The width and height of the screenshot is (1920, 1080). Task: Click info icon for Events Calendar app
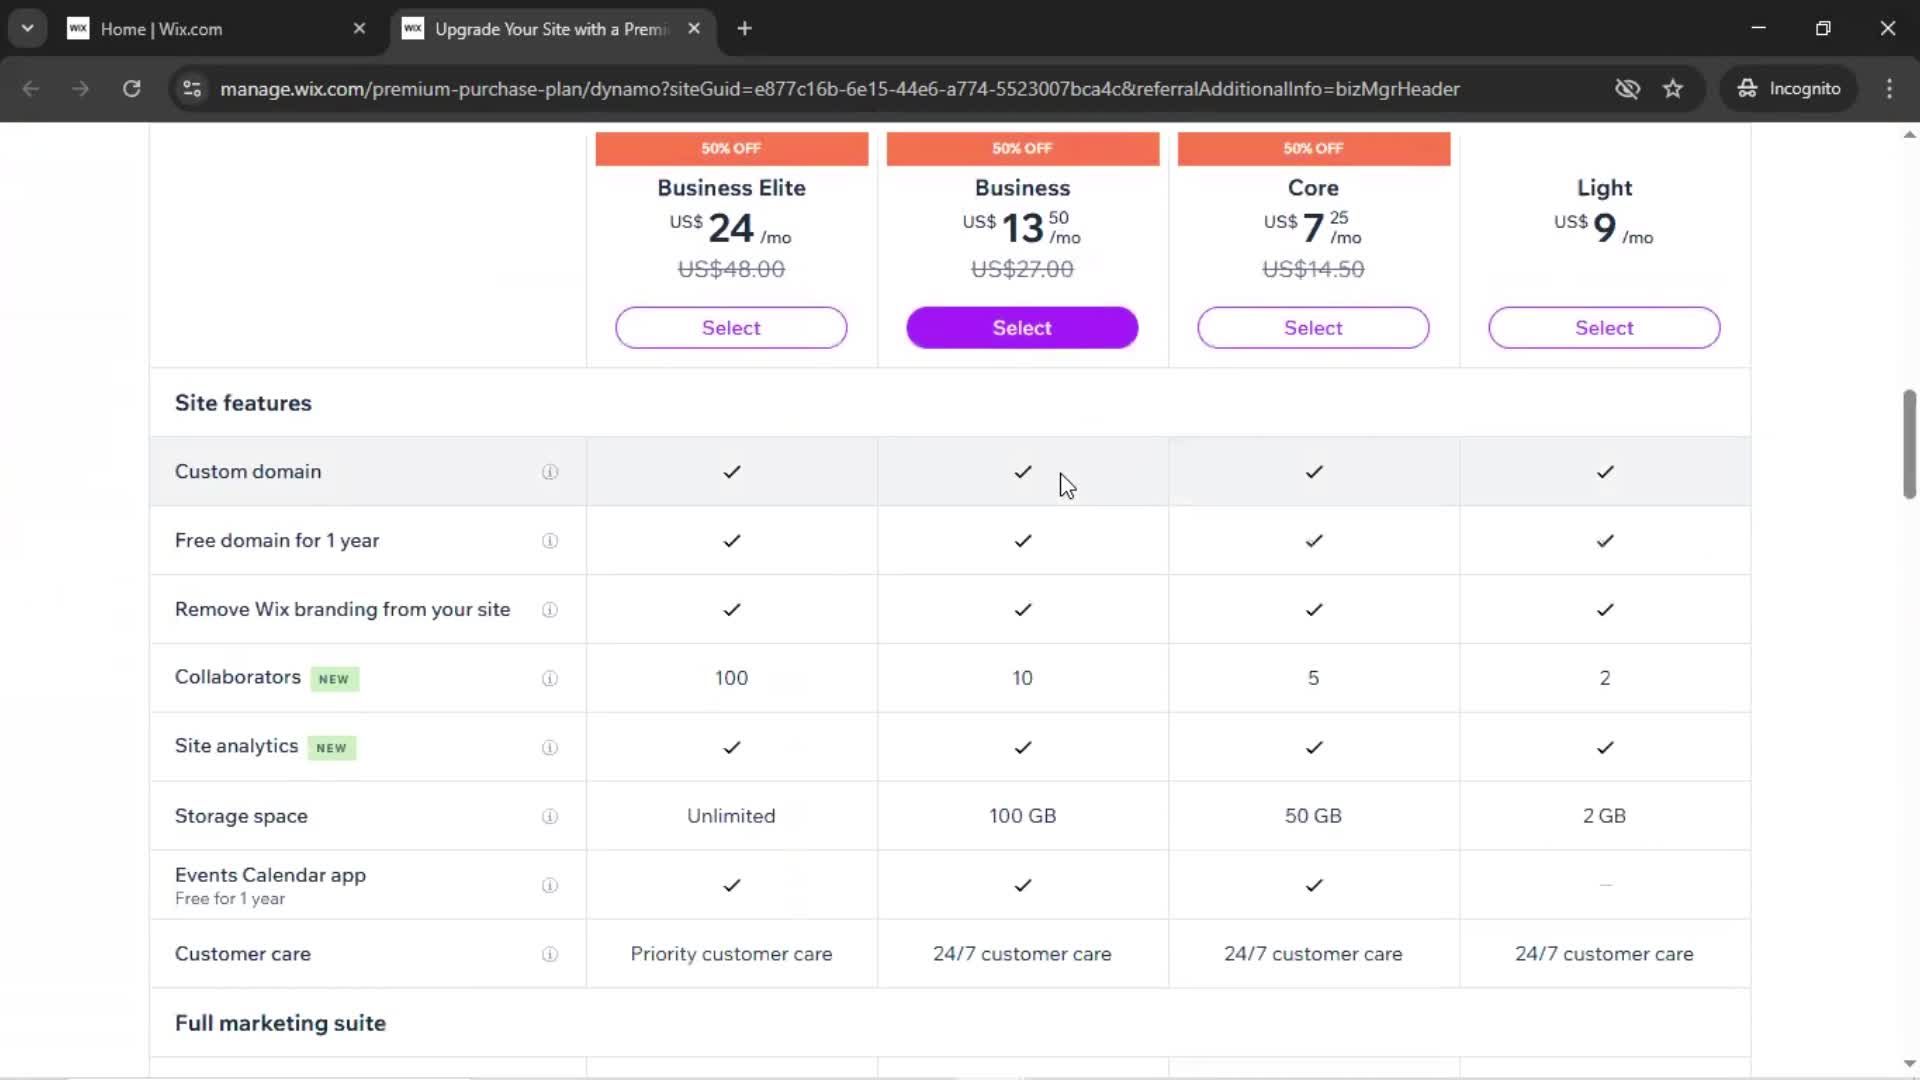(550, 886)
